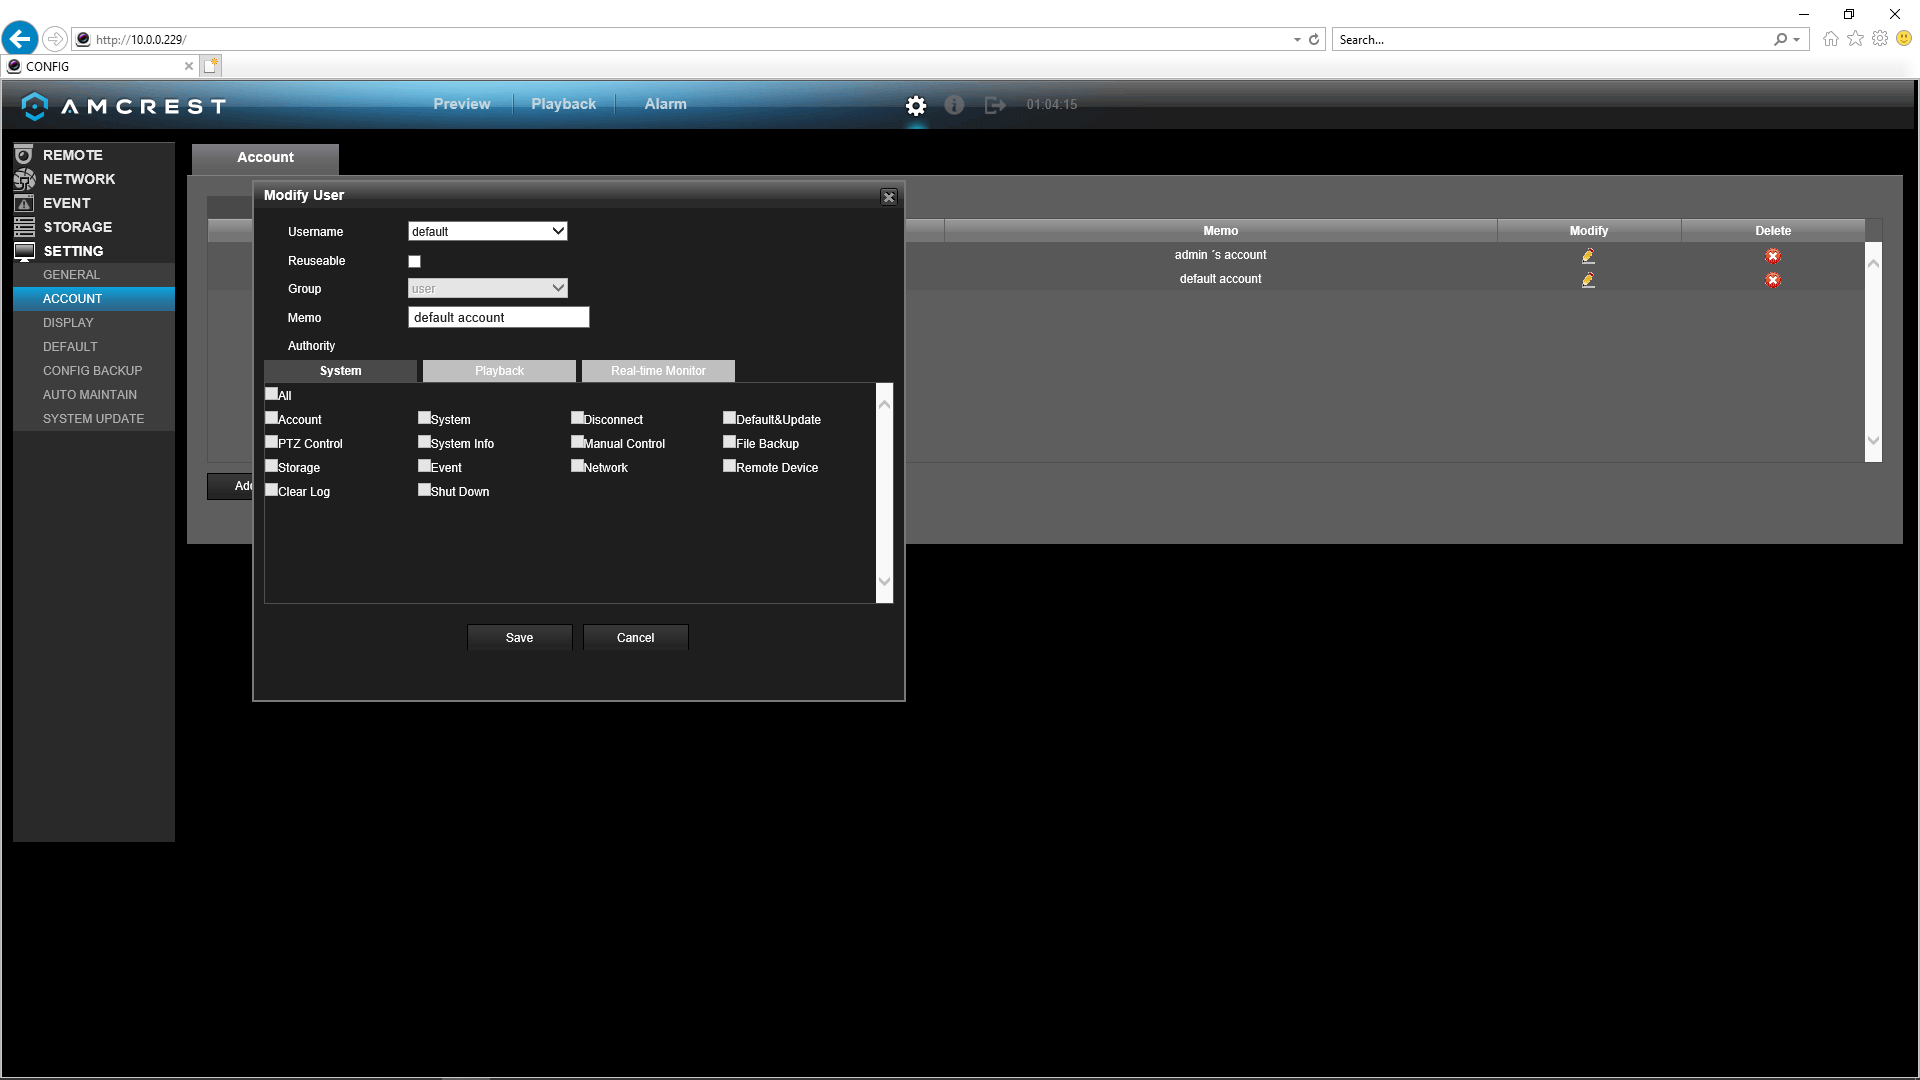Viewport: 1920px width, 1080px height.
Task: Select the System authority tab
Action: pos(340,371)
